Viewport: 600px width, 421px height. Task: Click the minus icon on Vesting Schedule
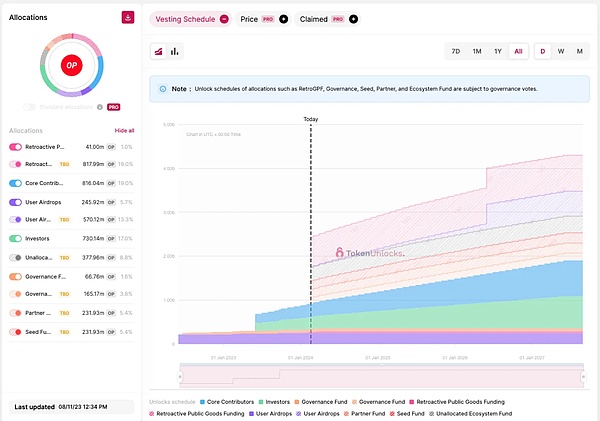click(224, 19)
